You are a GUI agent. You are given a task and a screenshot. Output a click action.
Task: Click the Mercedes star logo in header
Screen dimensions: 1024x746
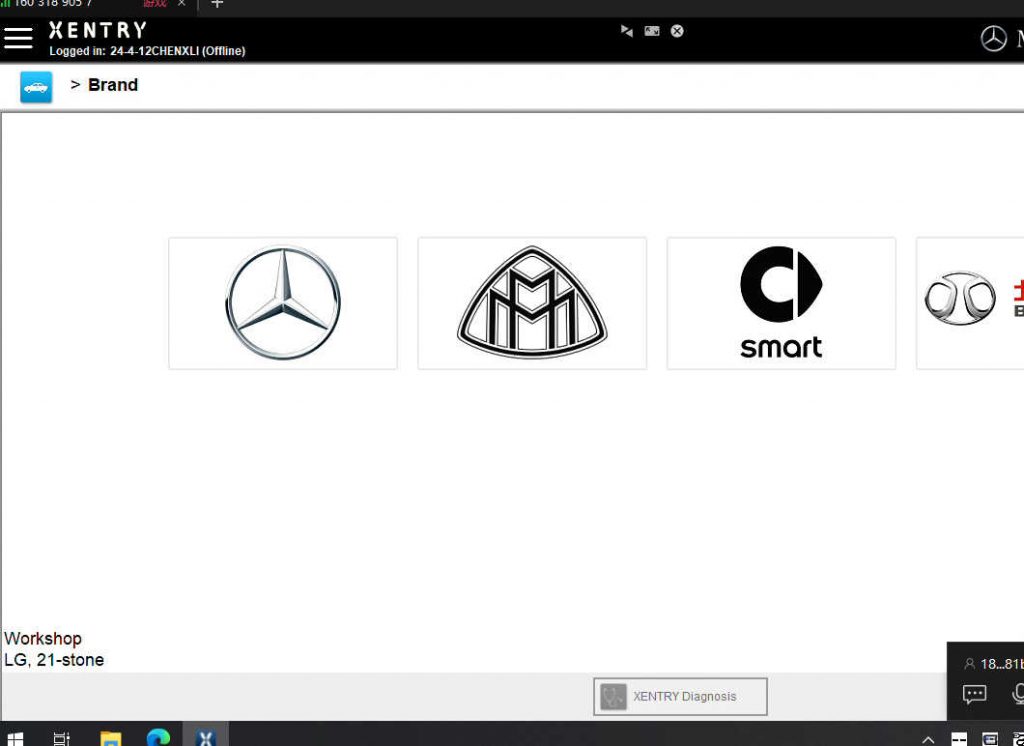[x=993, y=39]
